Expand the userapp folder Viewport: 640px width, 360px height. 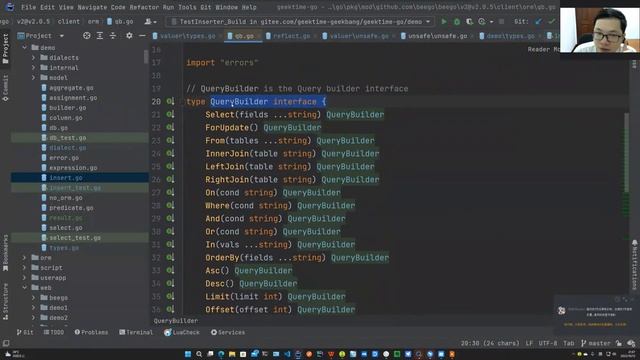coord(25,278)
